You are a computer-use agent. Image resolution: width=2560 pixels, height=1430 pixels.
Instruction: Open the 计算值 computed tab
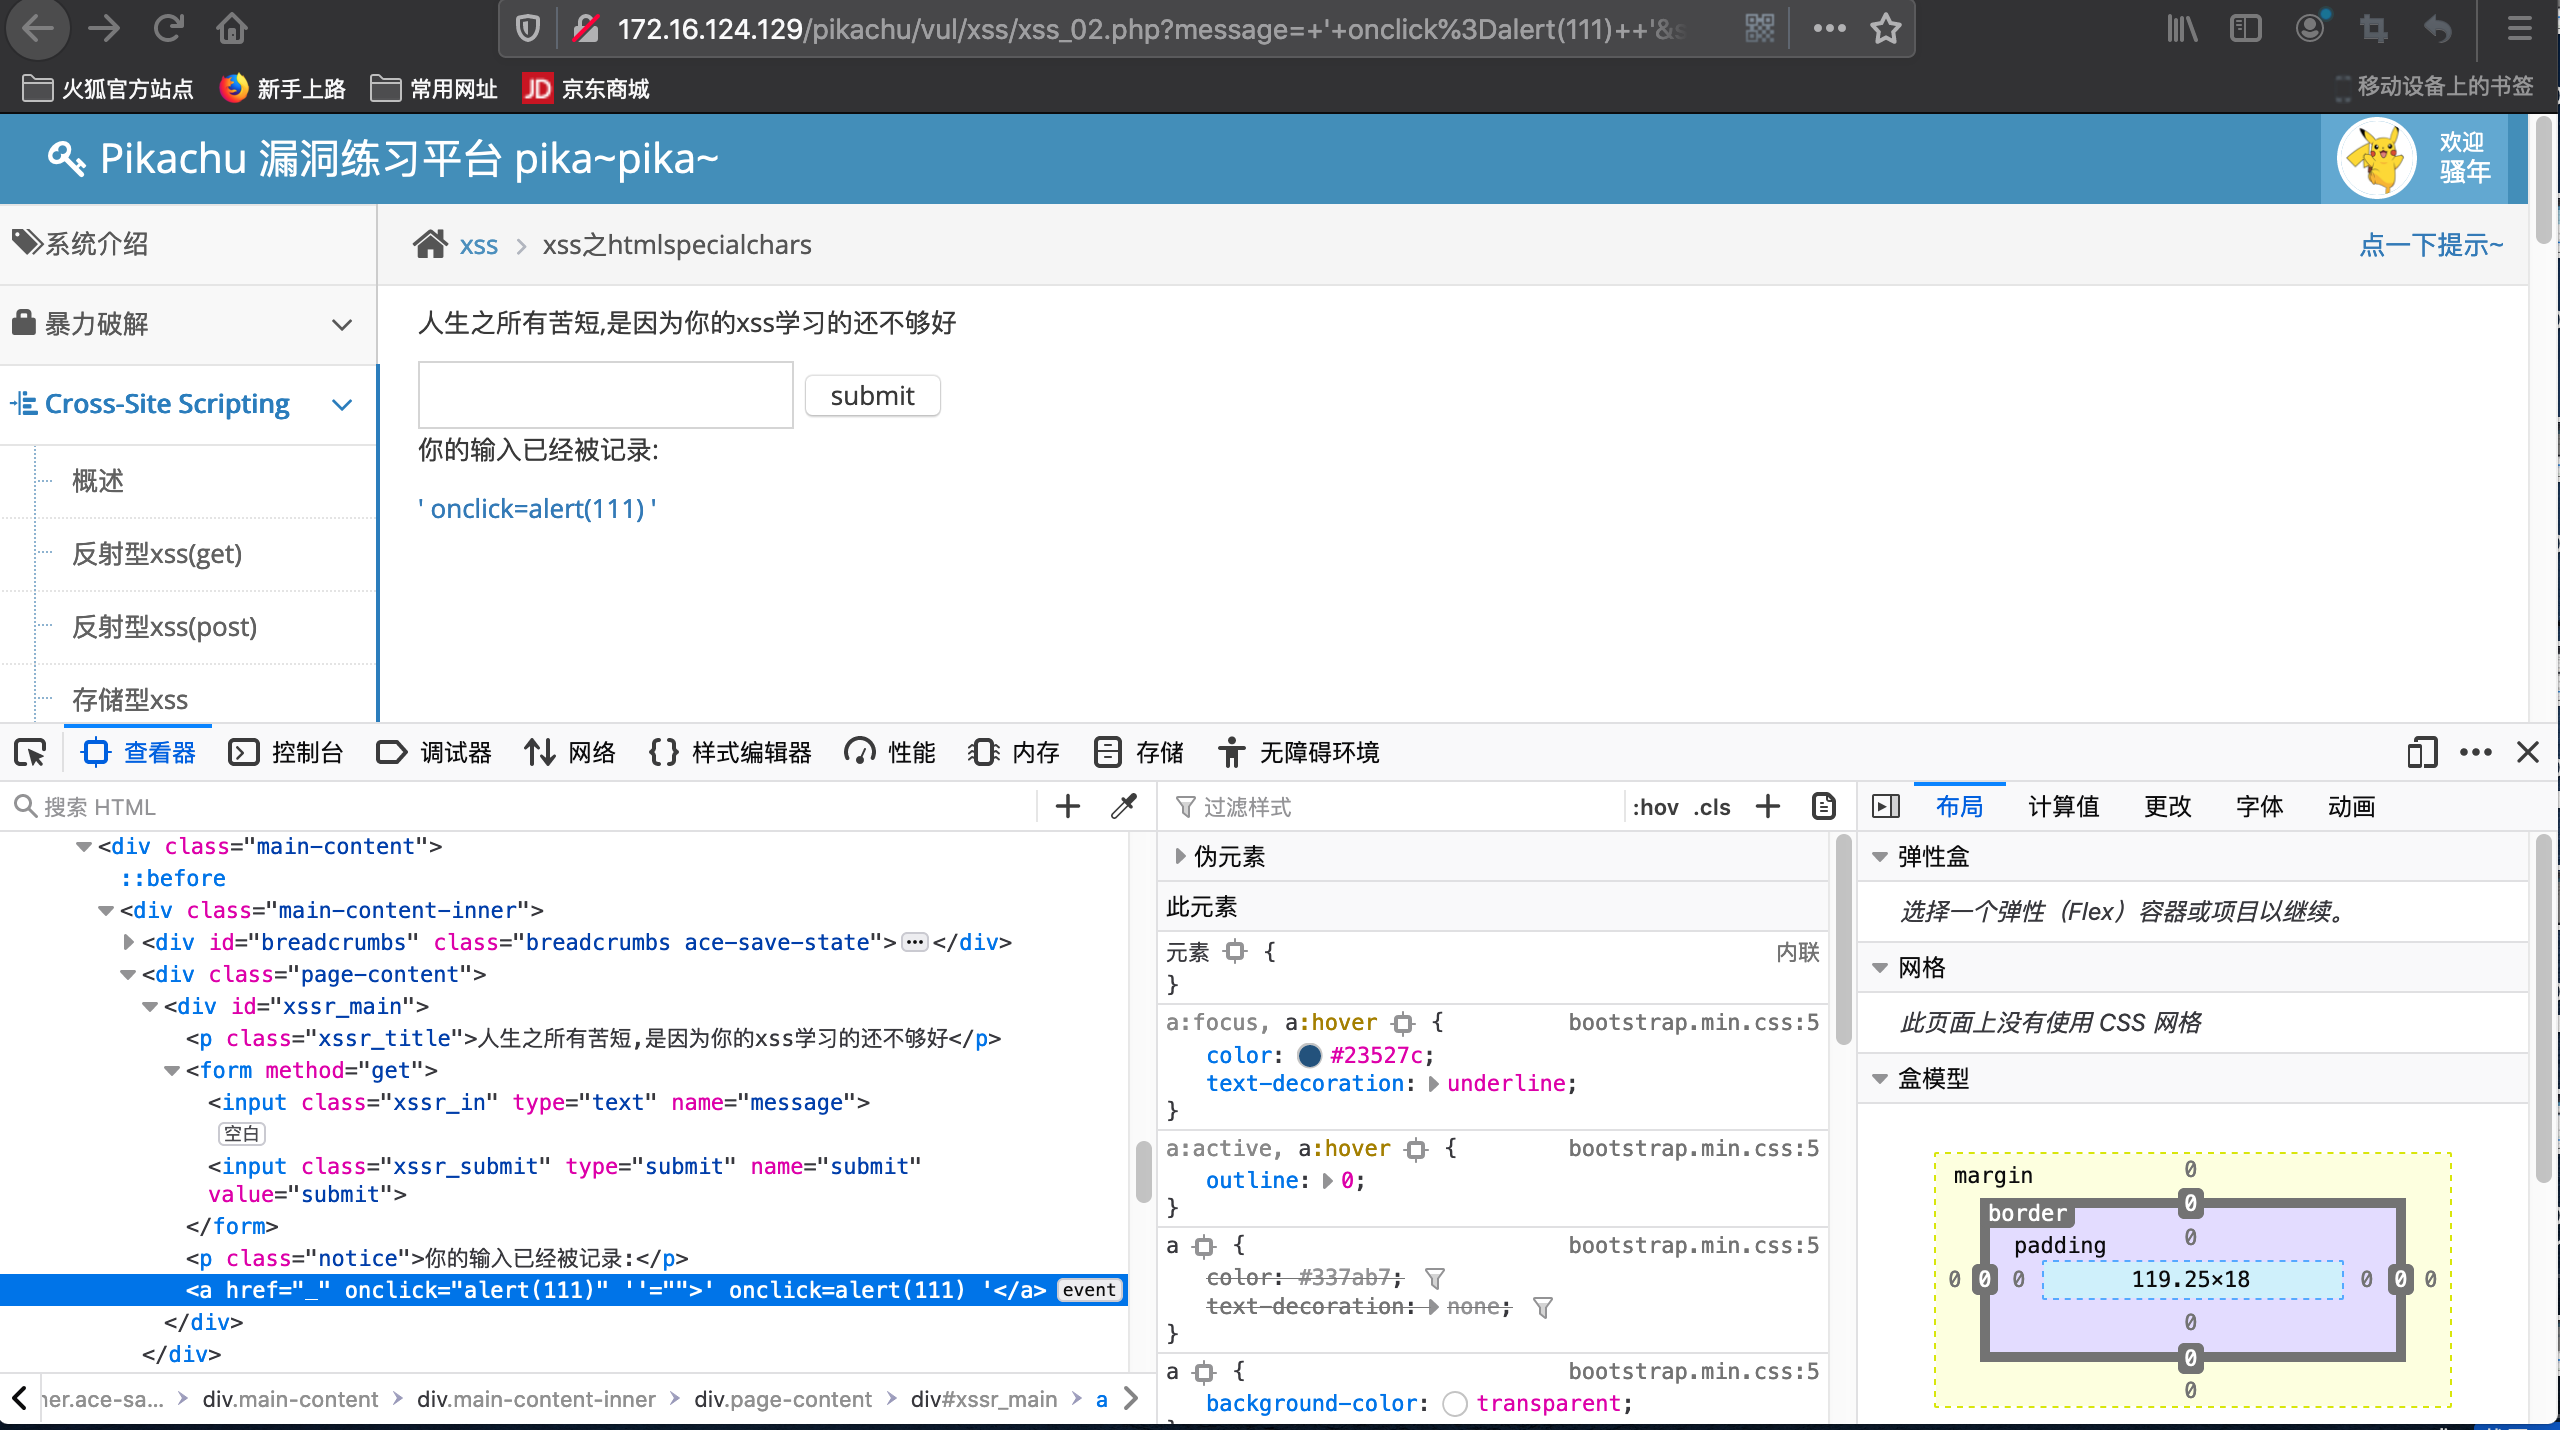click(x=2063, y=806)
